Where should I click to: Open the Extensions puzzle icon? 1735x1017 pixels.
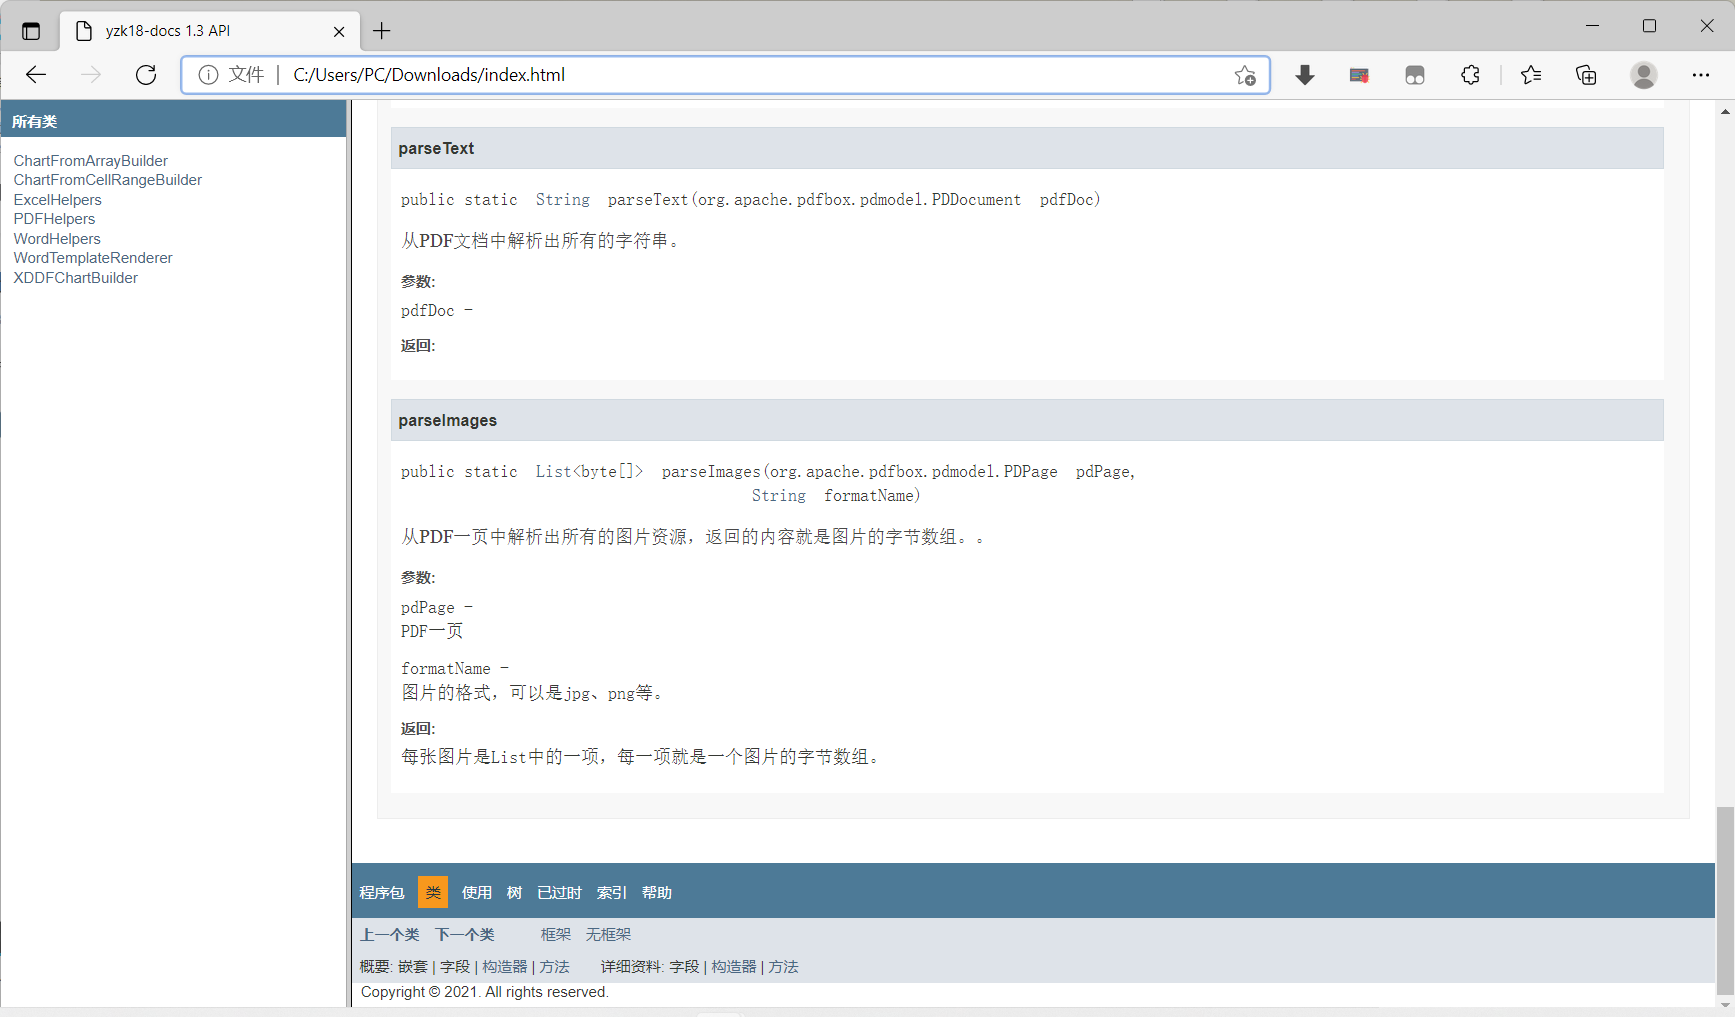tap(1470, 75)
